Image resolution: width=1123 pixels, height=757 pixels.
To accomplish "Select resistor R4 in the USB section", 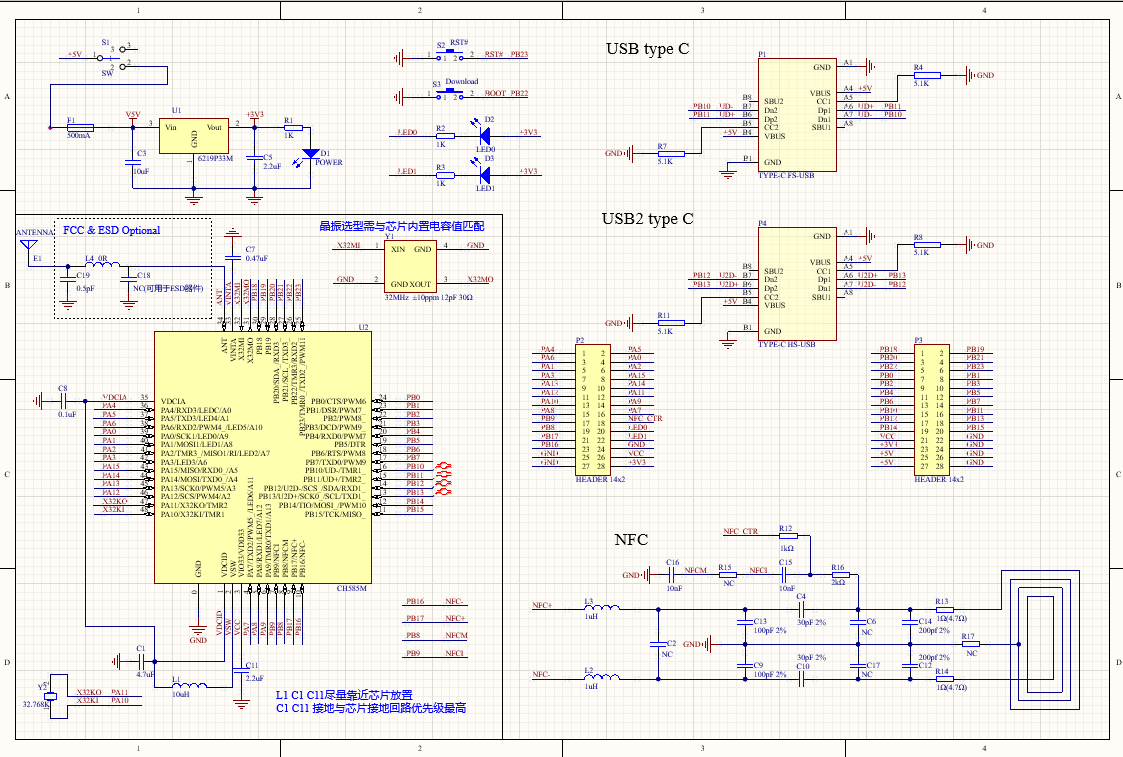I will point(927,74).
